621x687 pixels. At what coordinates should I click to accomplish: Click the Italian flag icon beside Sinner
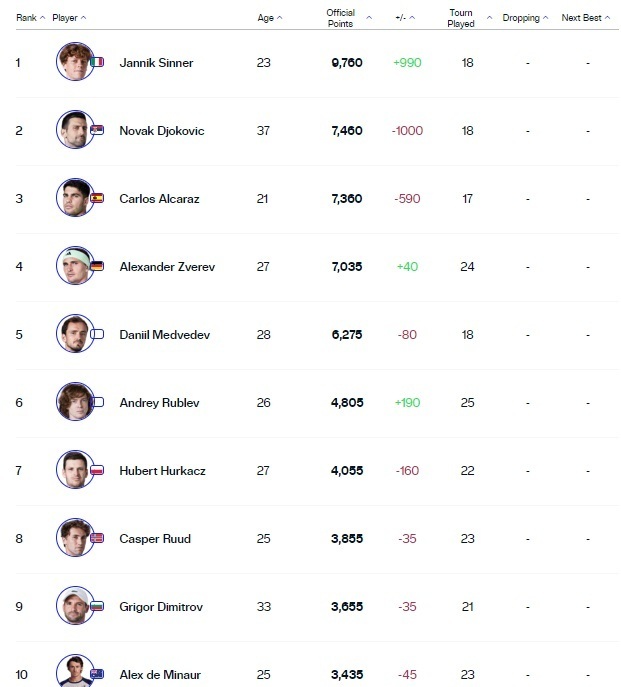[x=97, y=62]
